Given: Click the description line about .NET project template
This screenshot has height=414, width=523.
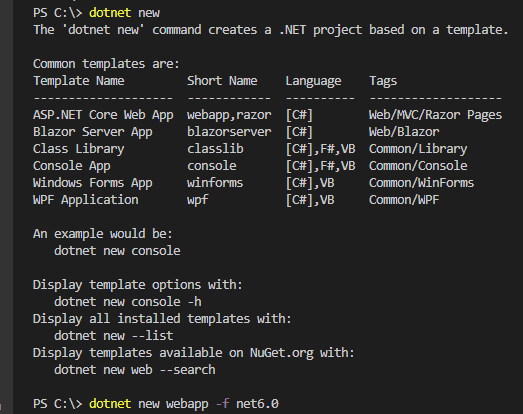Looking at the screenshot, I should (271, 30).
